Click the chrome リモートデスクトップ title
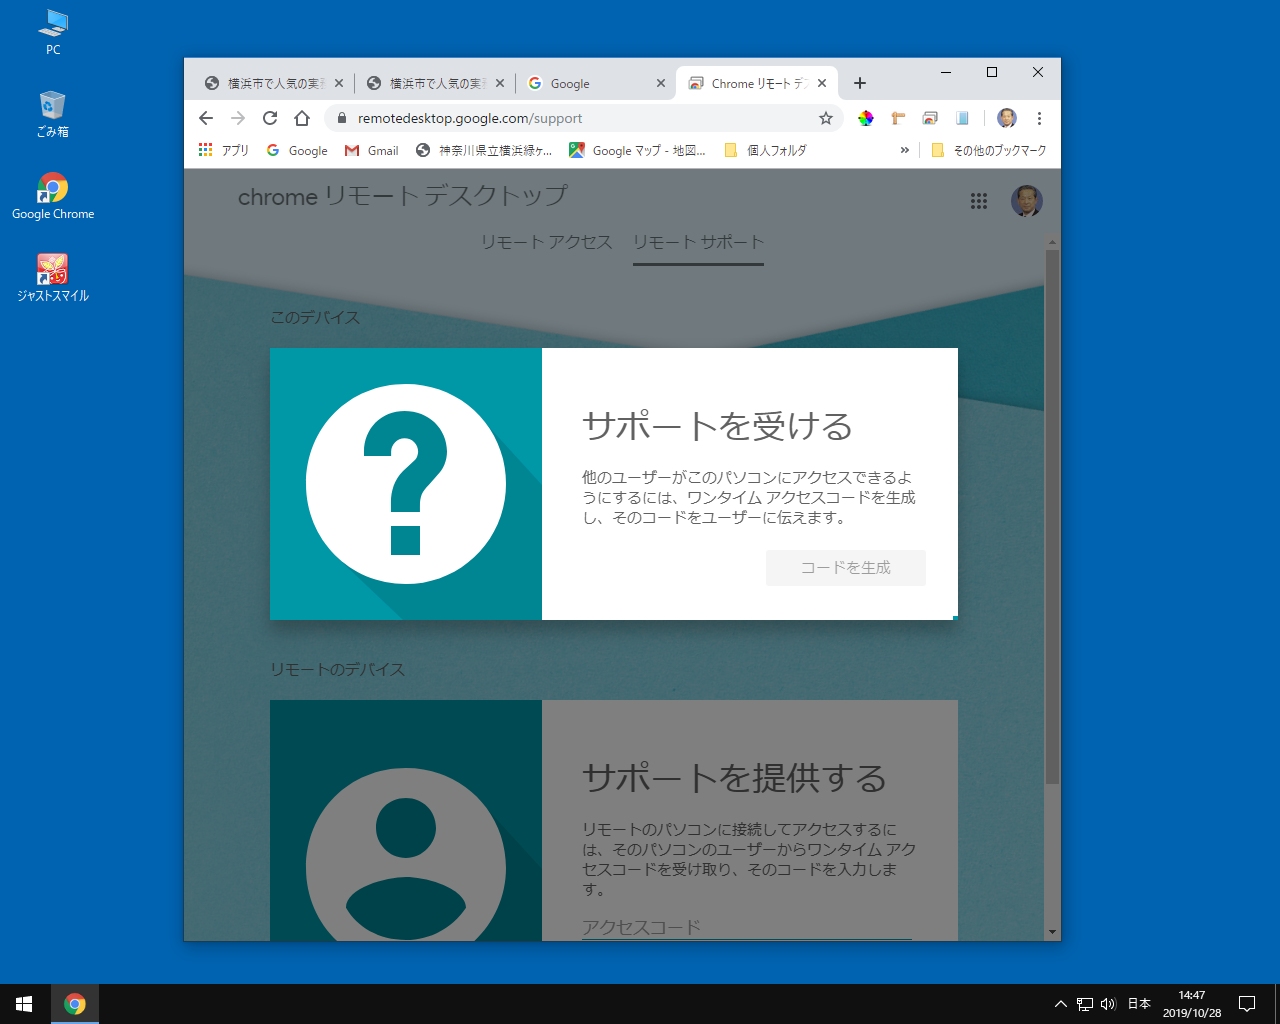 403,196
